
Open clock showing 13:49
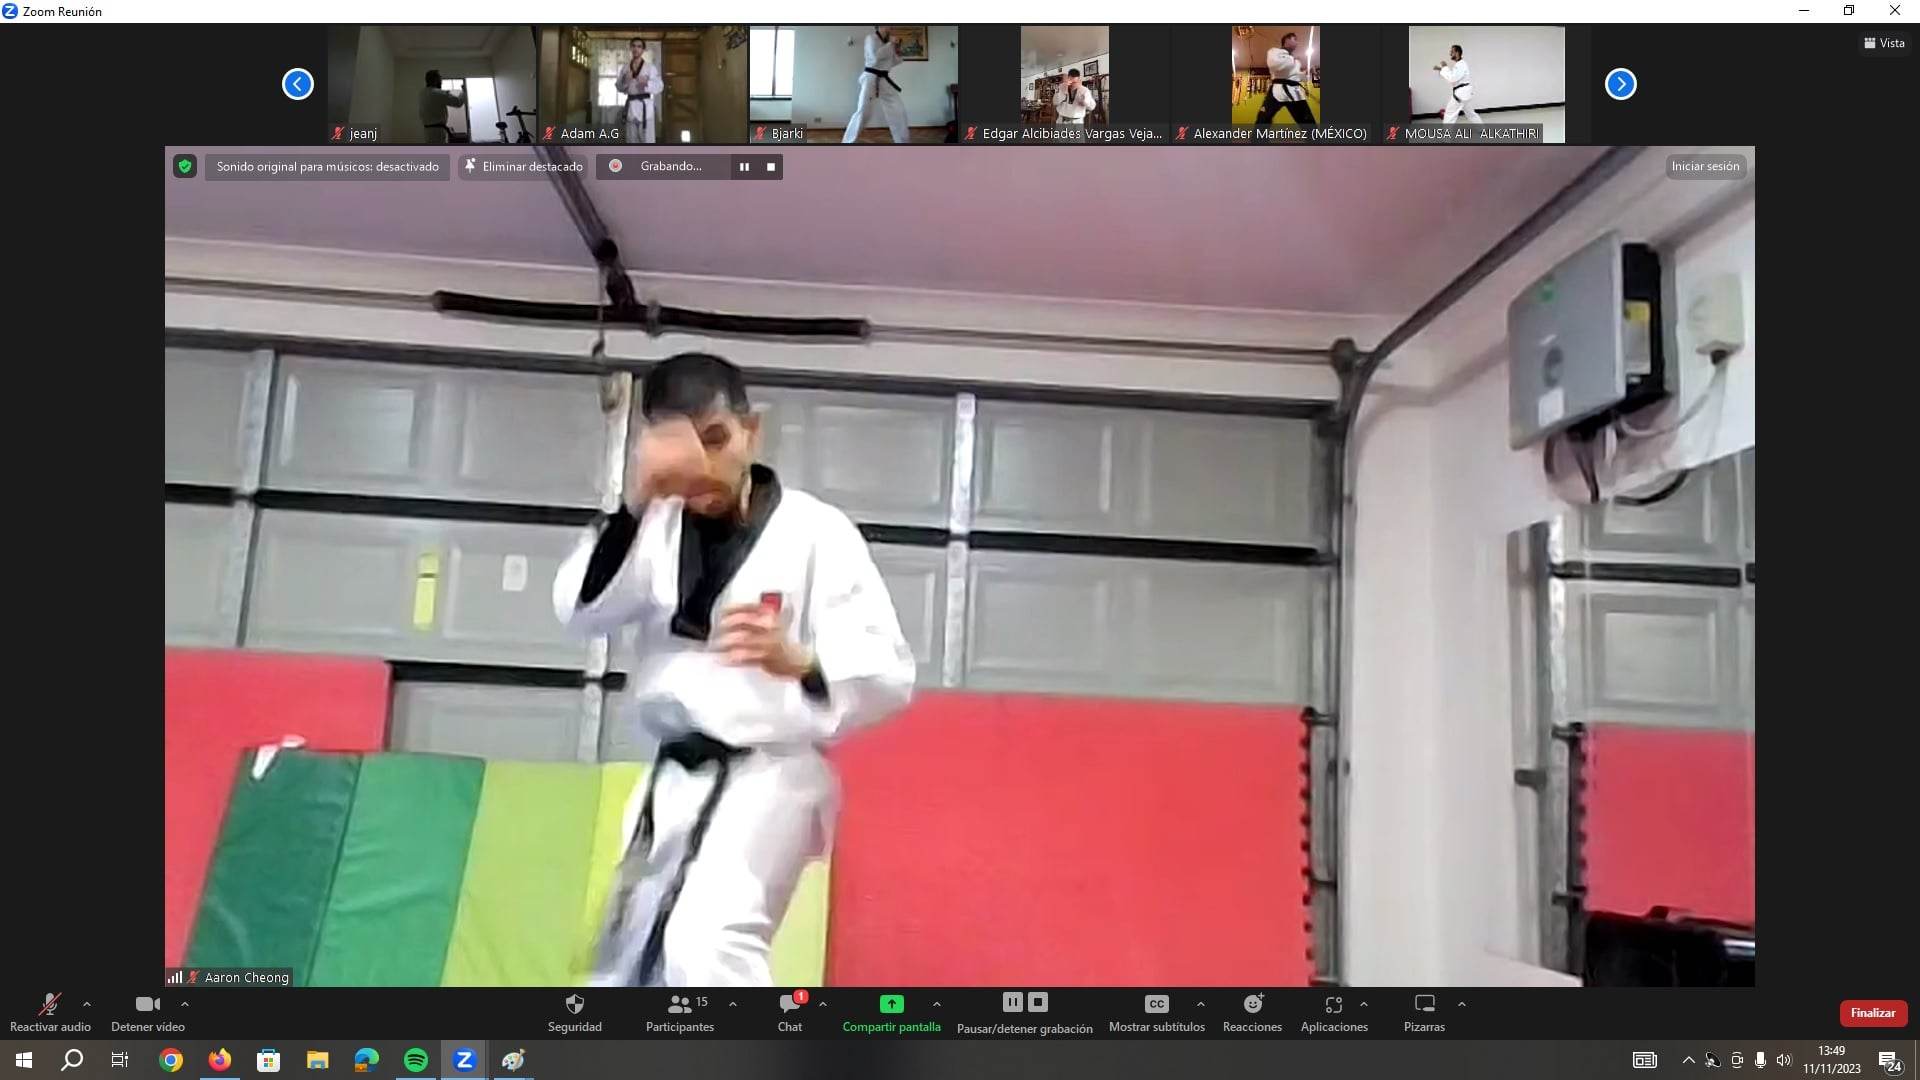[x=1832, y=1060]
